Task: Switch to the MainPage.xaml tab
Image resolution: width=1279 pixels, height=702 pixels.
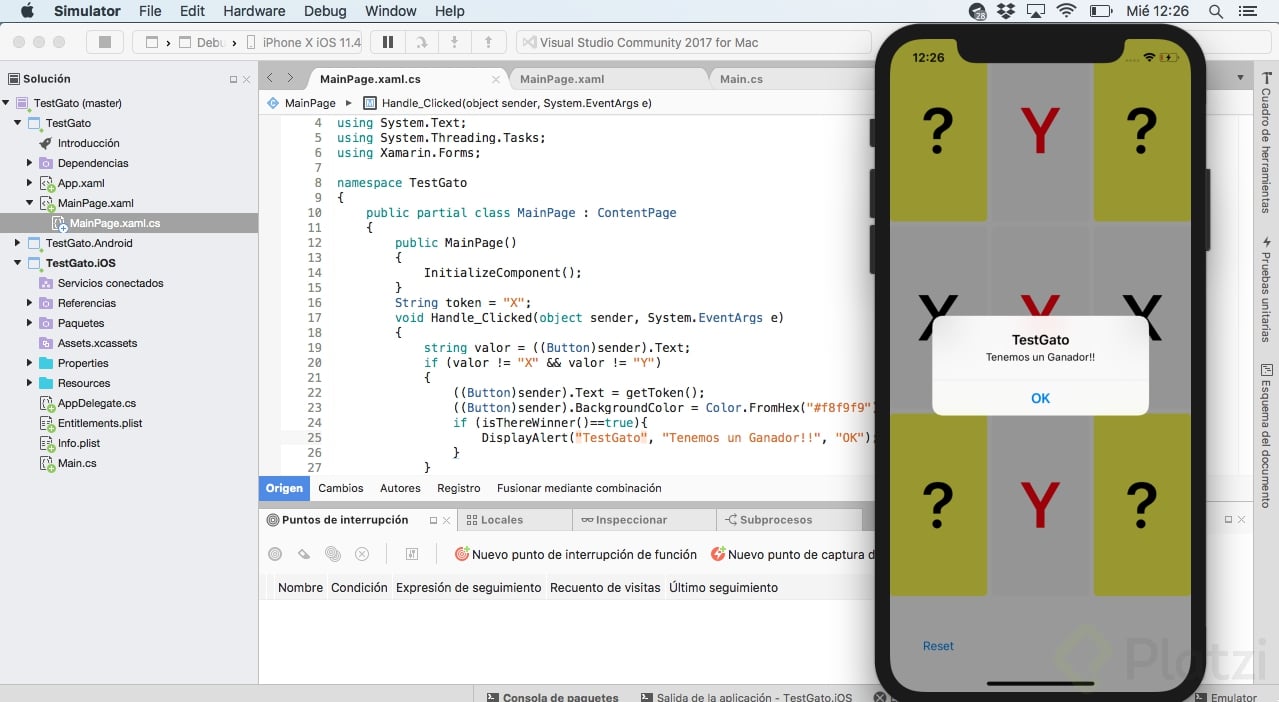Action: (562, 79)
